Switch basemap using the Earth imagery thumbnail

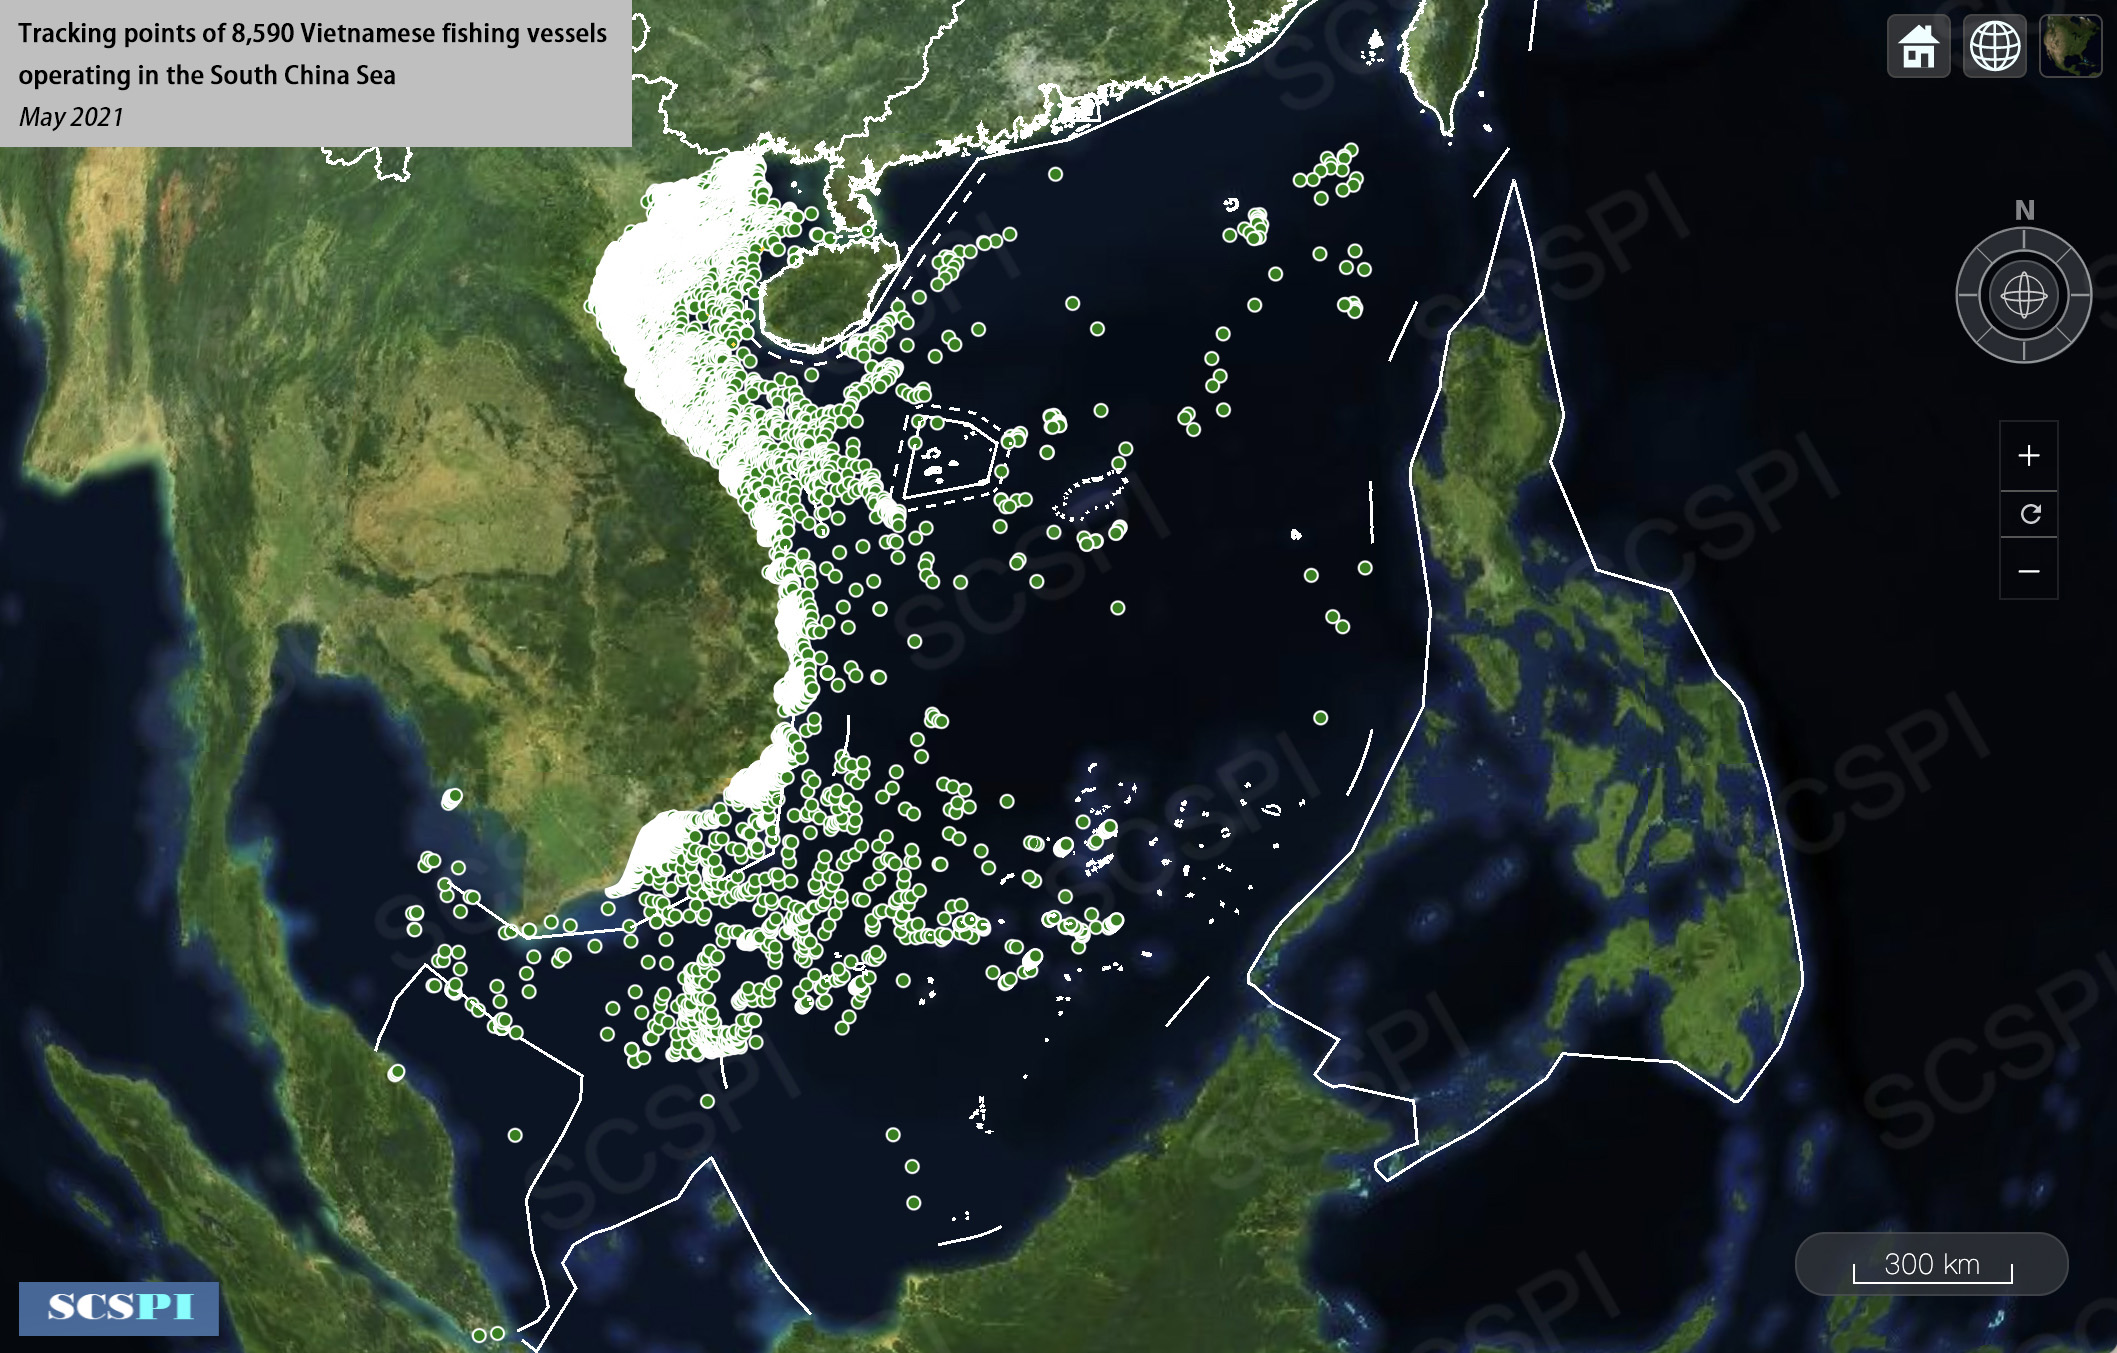(x=2070, y=46)
